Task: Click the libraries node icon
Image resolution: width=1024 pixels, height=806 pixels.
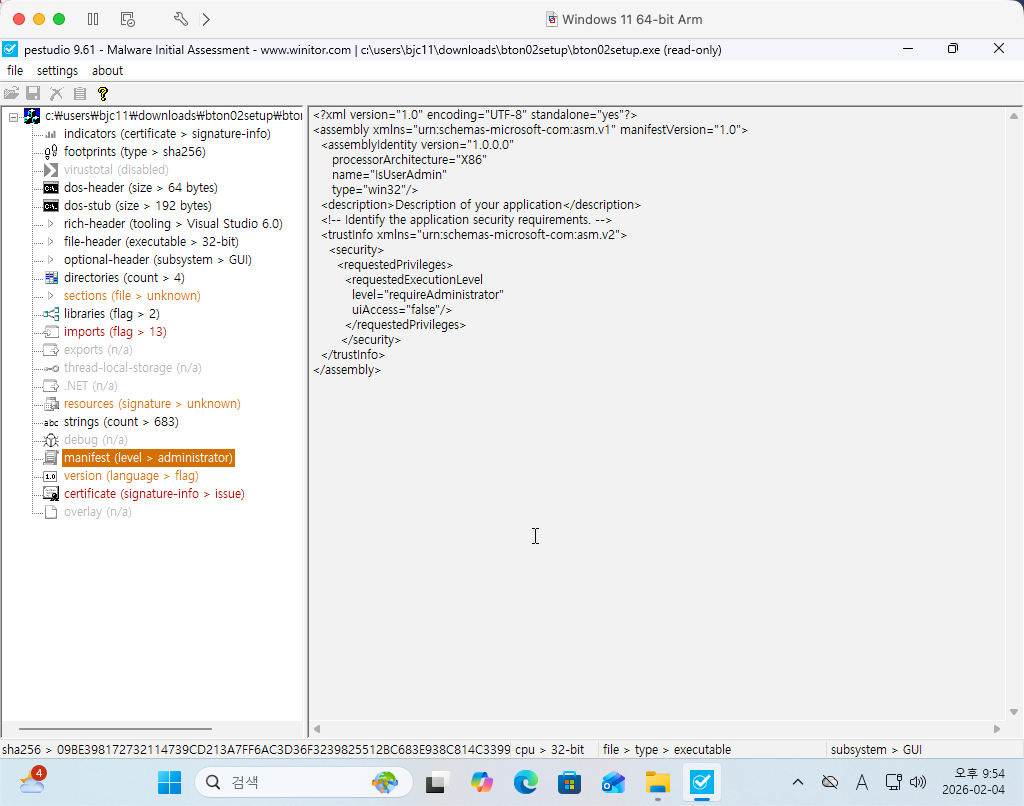Action: click(x=51, y=314)
